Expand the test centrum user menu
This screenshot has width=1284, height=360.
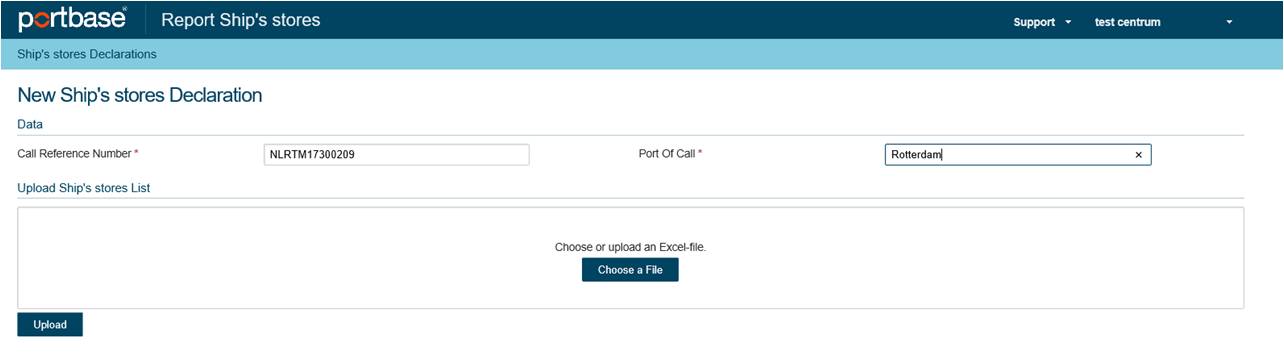1164,22
